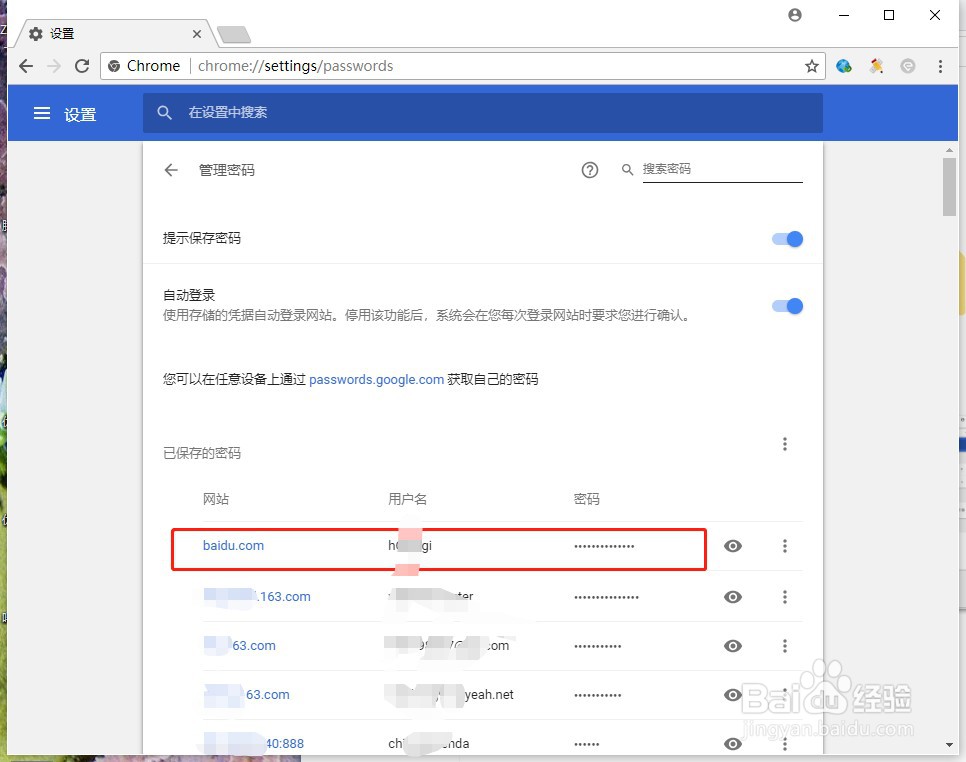This screenshot has height=762, width=966.
Task: Open the 已保存的密码 overflow menu
Action: point(785,444)
